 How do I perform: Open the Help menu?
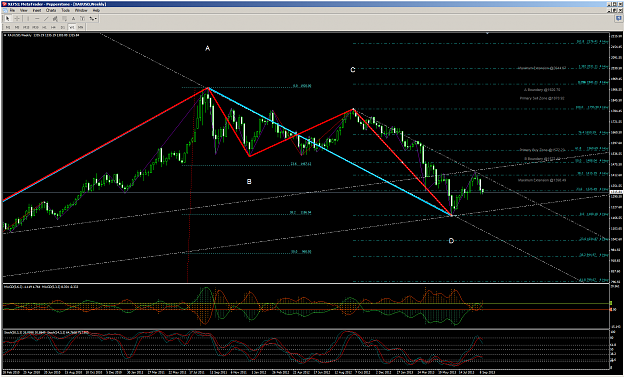[96, 10]
